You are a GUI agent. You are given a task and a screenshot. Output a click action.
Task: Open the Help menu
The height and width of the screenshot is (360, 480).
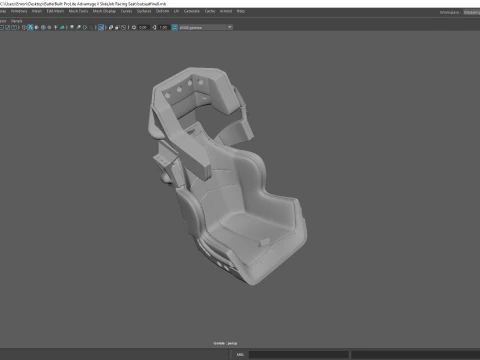coord(241,11)
